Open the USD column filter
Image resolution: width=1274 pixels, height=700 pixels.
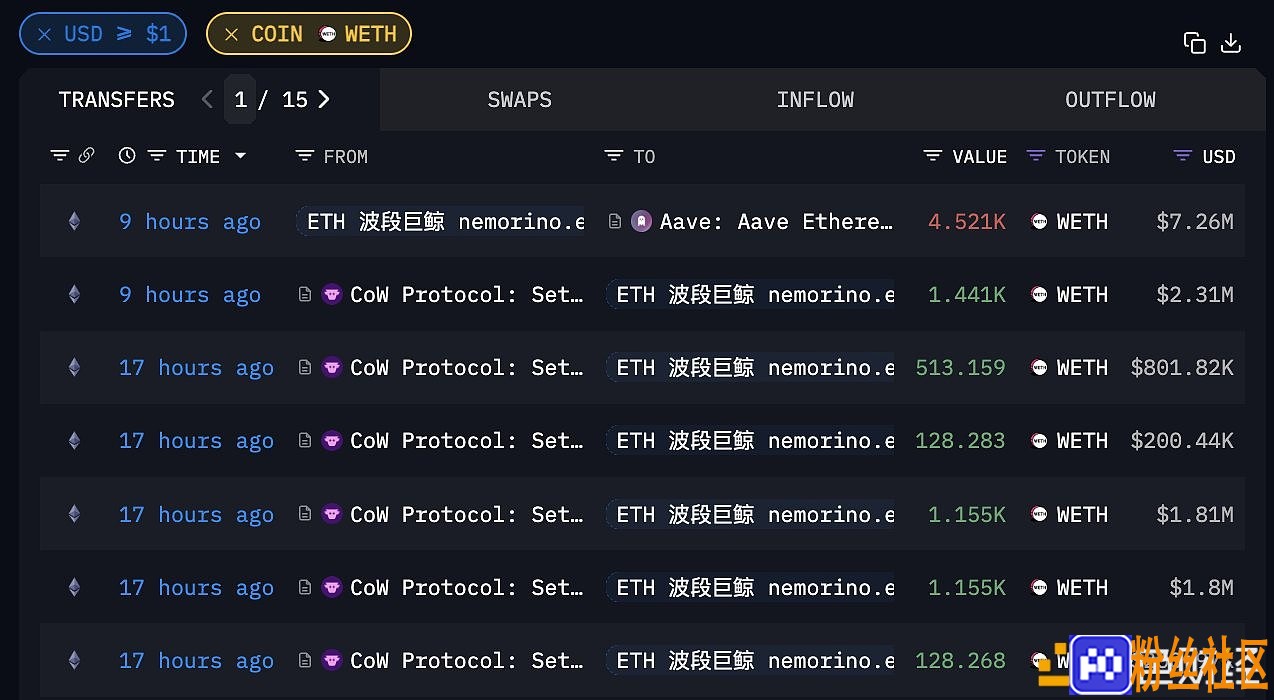coord(1183,156)
